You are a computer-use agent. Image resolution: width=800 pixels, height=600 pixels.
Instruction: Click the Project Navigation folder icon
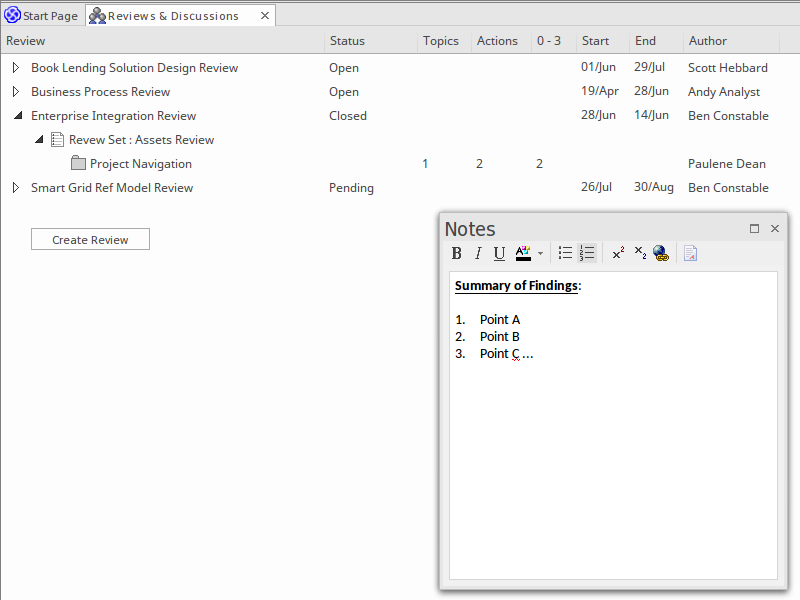point(78,164)
